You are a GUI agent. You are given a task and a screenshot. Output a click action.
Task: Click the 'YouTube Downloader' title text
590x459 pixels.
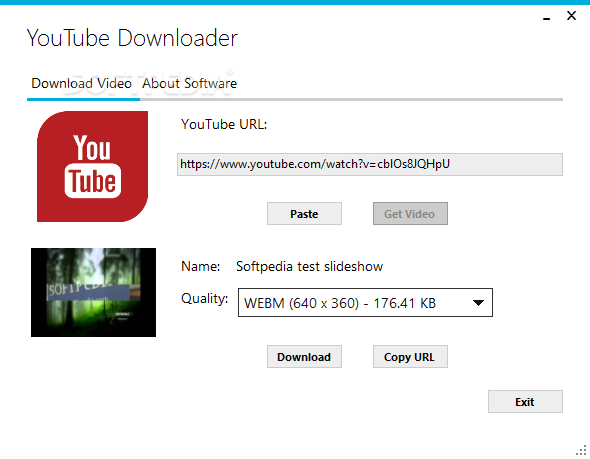click(132, 38)
